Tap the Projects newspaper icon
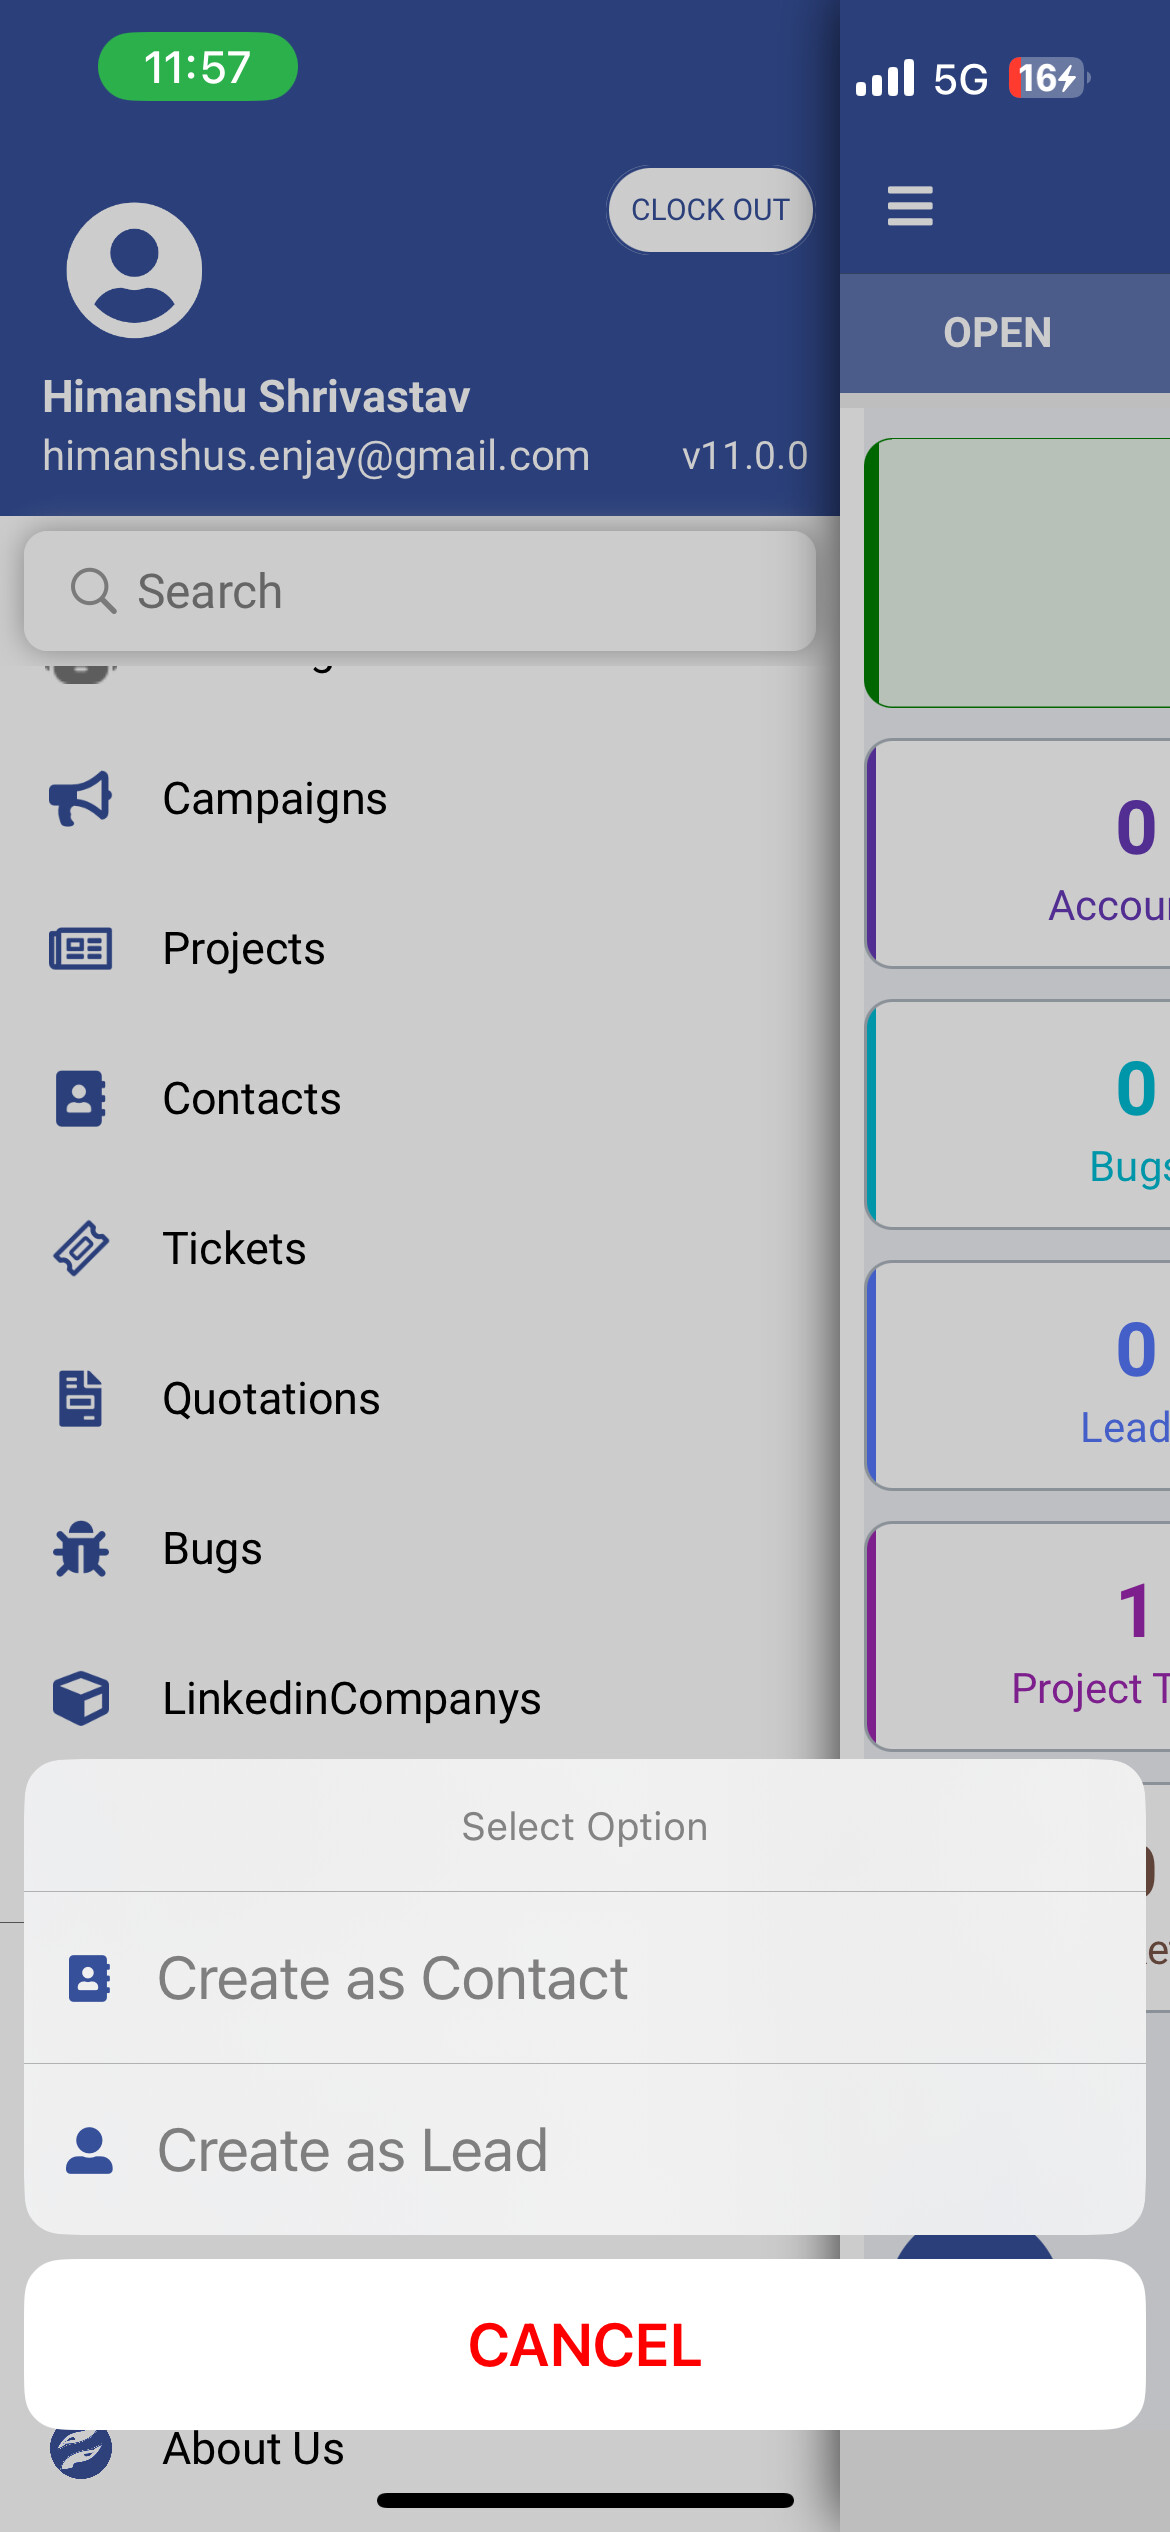Viewport: 1170px width, 2532px height. coord(80,948)
